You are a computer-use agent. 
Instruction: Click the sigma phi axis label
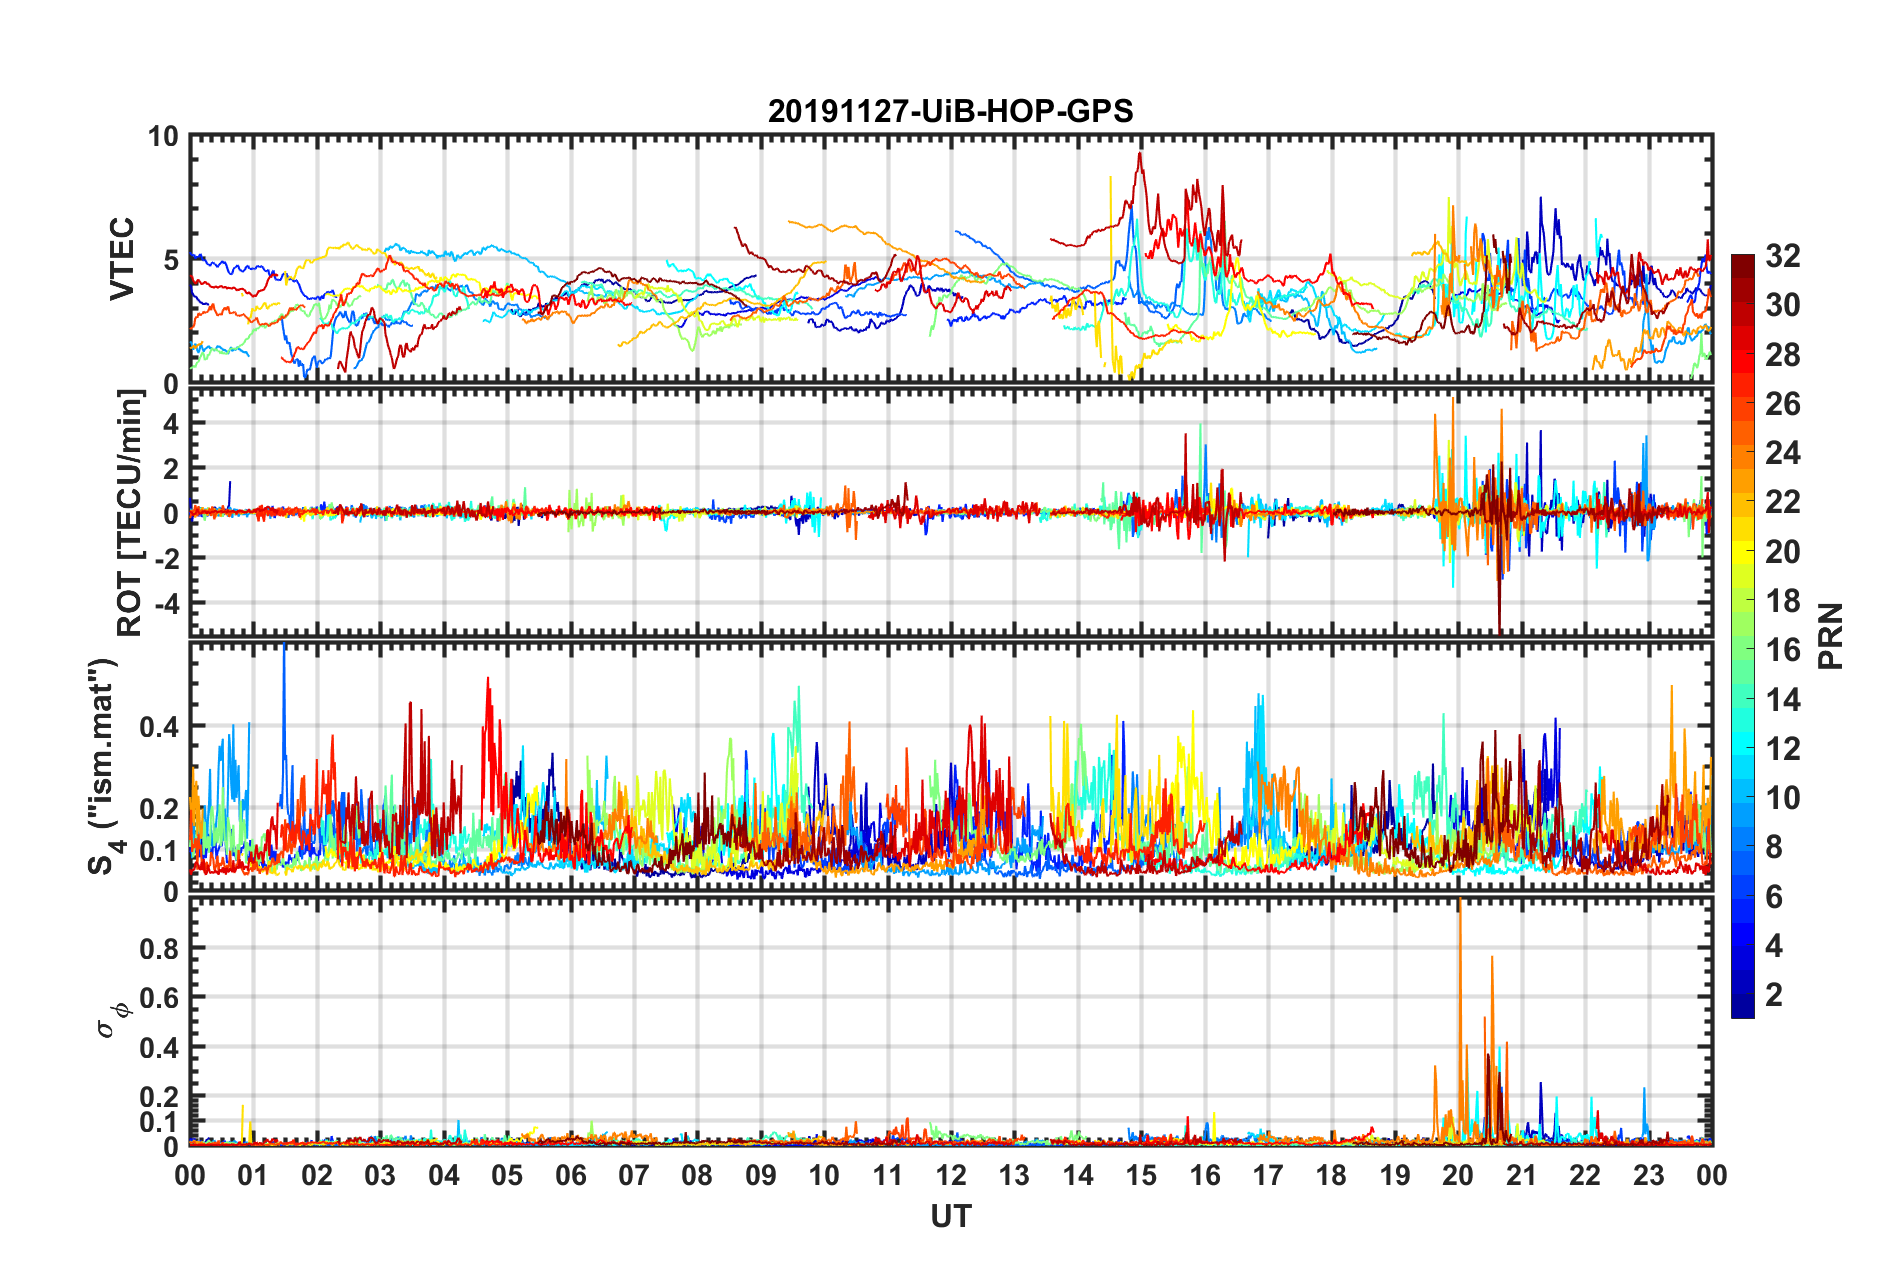click(113, 1020)
